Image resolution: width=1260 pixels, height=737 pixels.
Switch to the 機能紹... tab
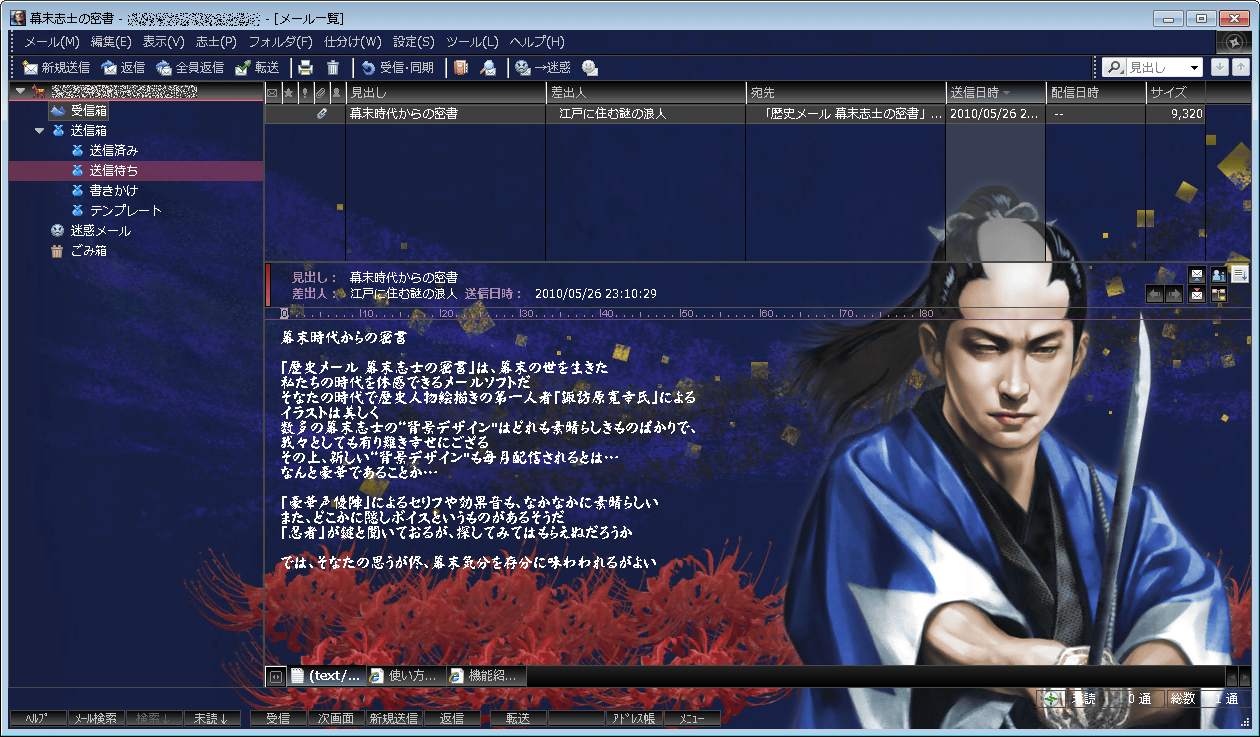[x=487, y=675]
